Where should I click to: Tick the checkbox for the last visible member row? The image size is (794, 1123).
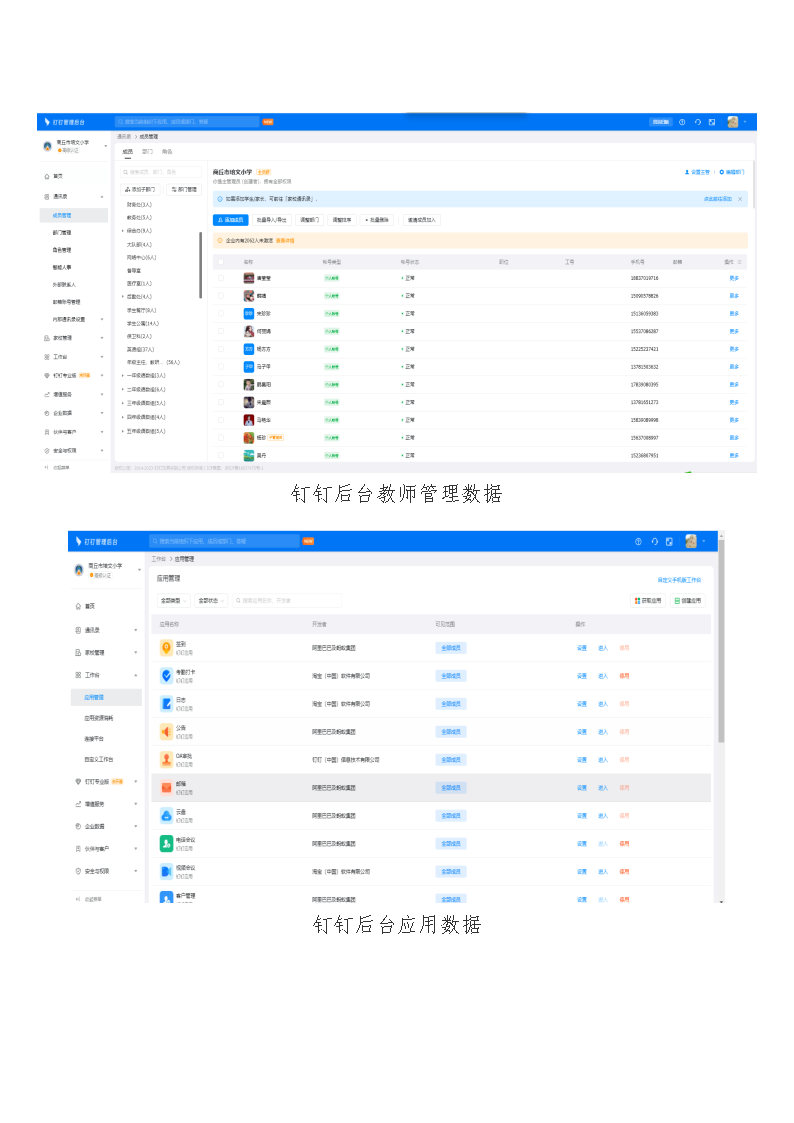(221, 455)
